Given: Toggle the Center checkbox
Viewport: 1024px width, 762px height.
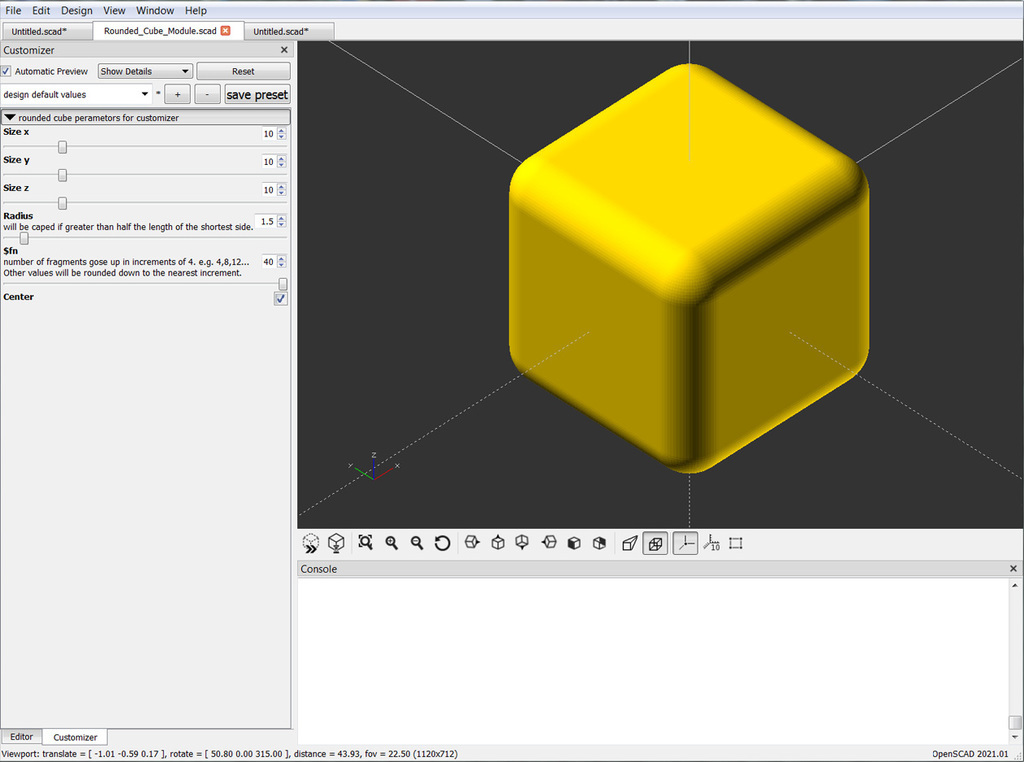Looking at the screenshot, I should coord(280,298).
